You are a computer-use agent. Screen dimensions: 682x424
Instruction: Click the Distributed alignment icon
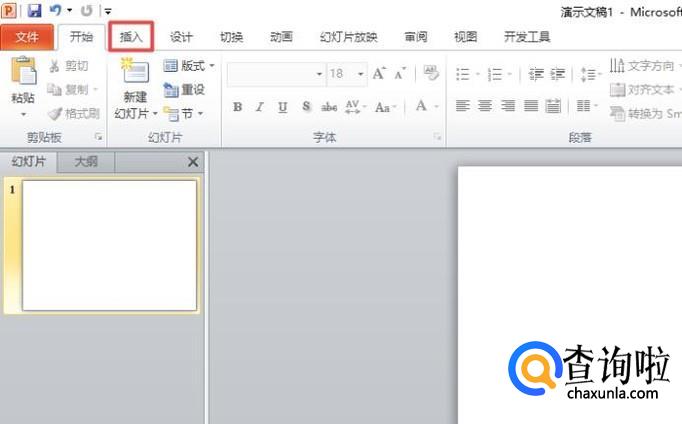click(x=553, y=106)
